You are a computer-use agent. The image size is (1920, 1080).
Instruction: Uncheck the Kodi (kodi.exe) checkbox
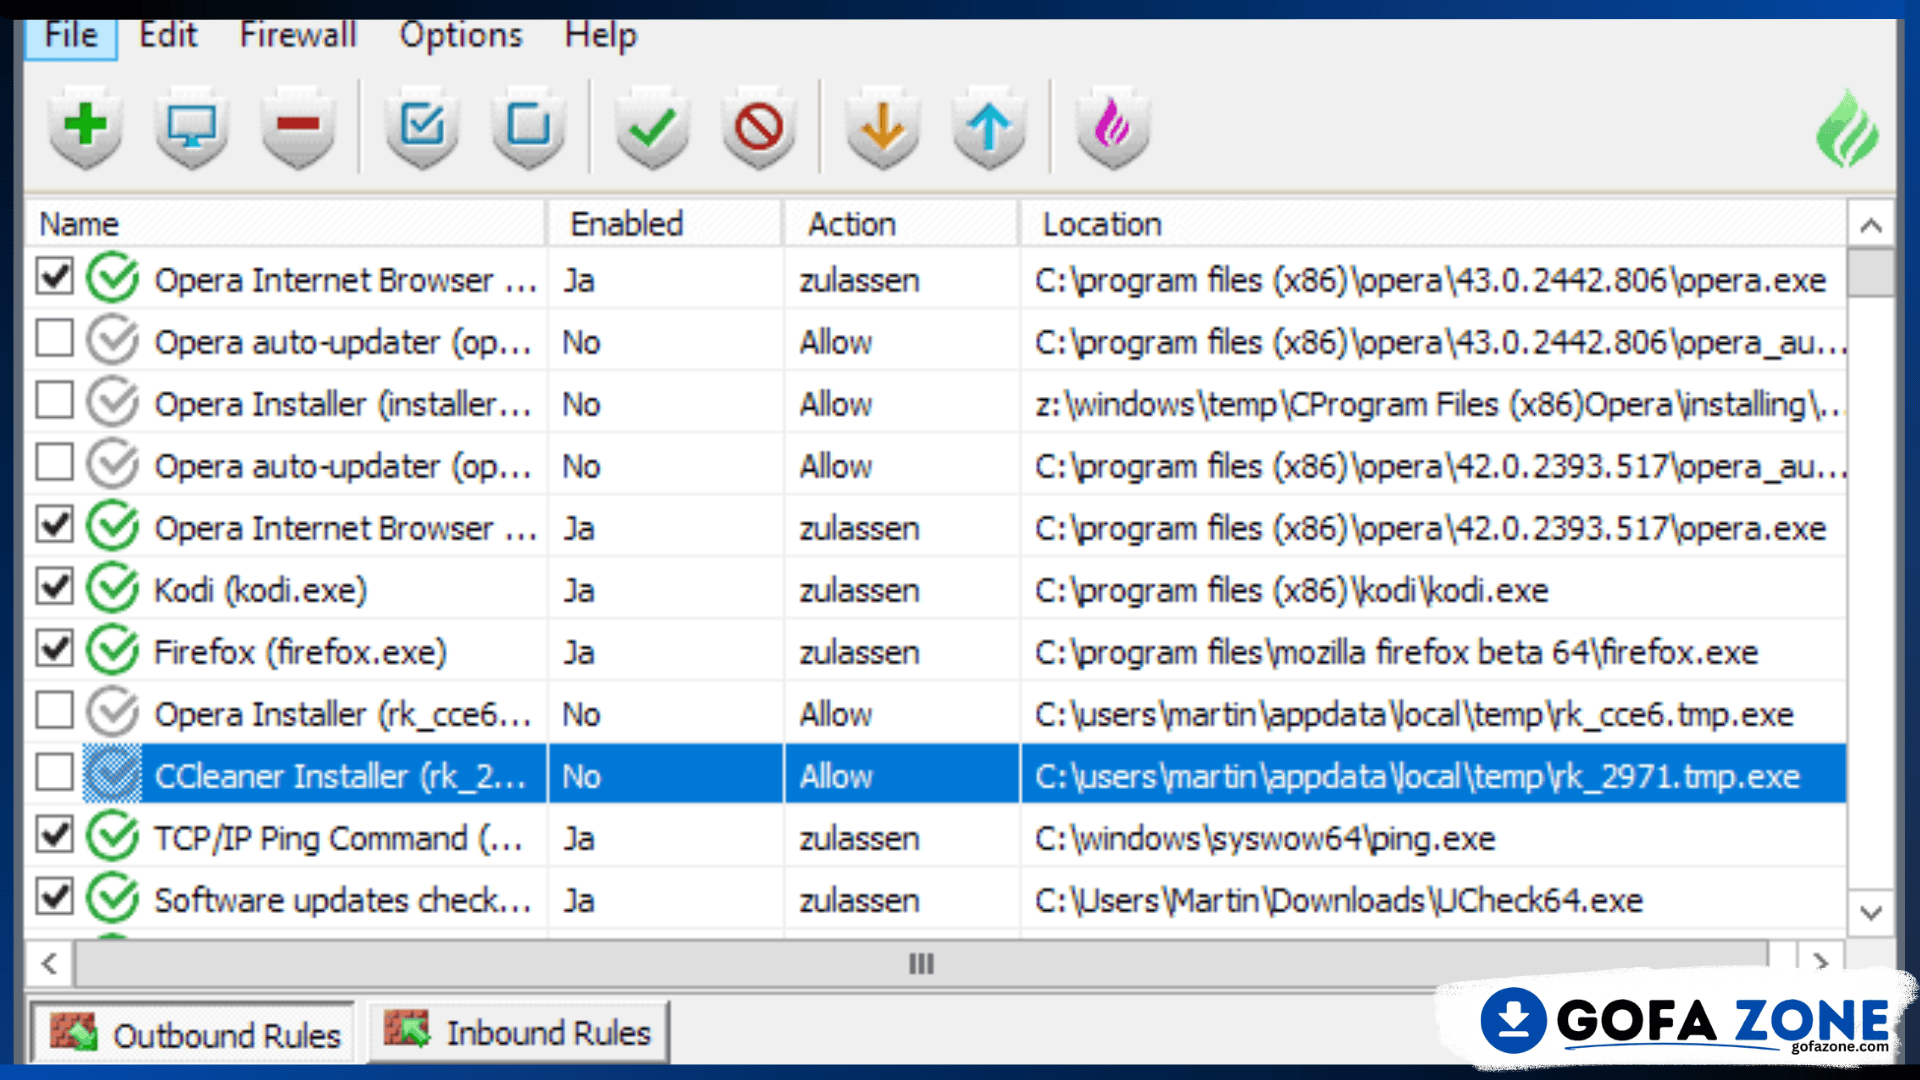pyautogui.click(x=54, y=586)
